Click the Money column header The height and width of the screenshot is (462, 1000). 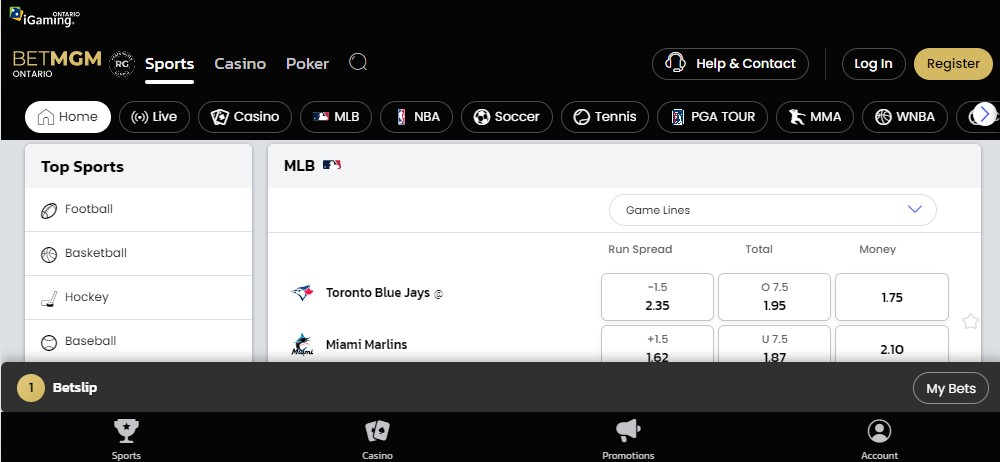point(878,250)
